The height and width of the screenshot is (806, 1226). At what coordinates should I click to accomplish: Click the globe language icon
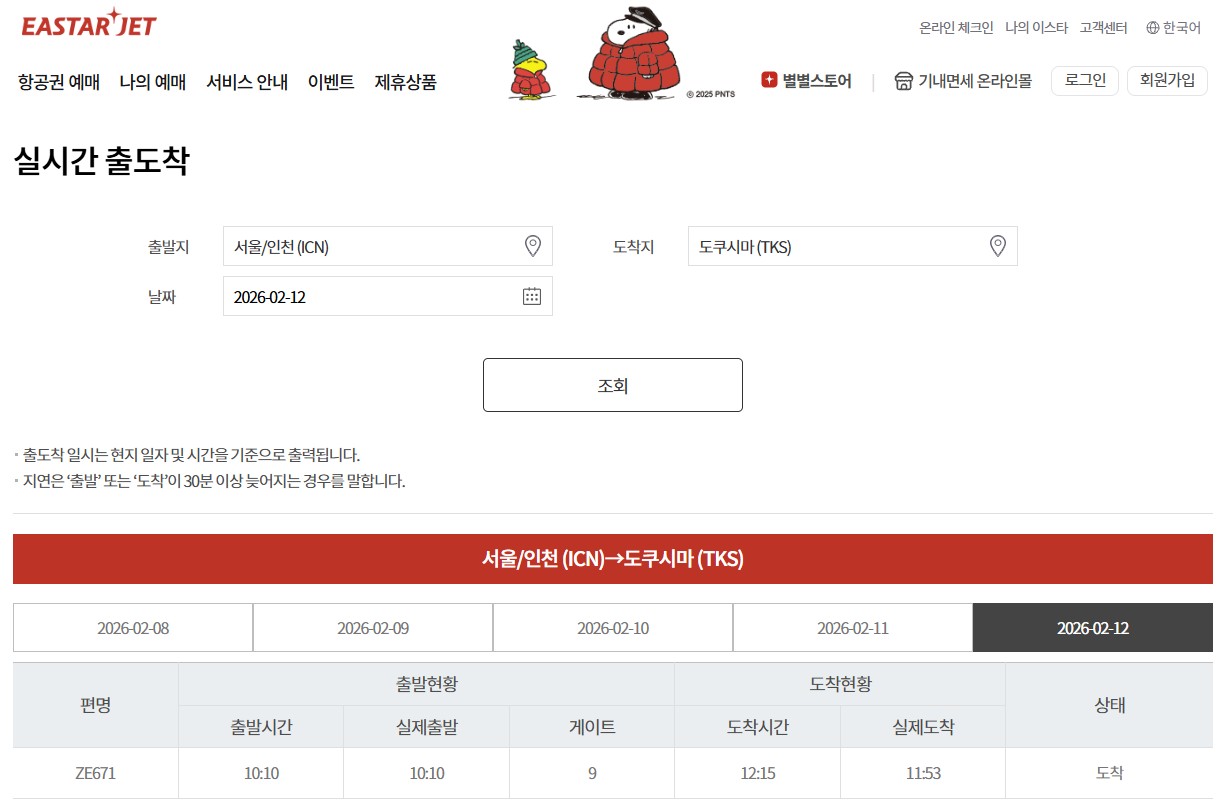point(1152,28)
